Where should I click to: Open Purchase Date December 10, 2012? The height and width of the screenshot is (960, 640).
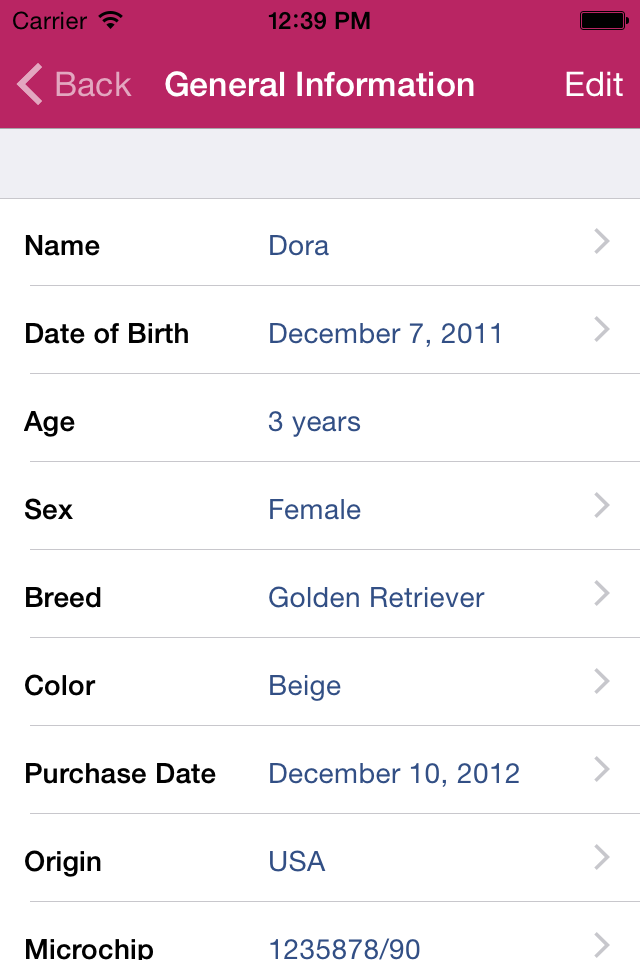(393, 774)
